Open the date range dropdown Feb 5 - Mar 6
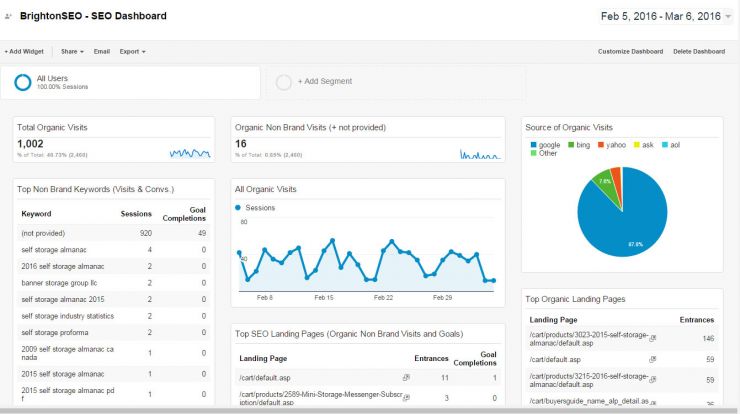The image size is (740, 414). point(665,17)
